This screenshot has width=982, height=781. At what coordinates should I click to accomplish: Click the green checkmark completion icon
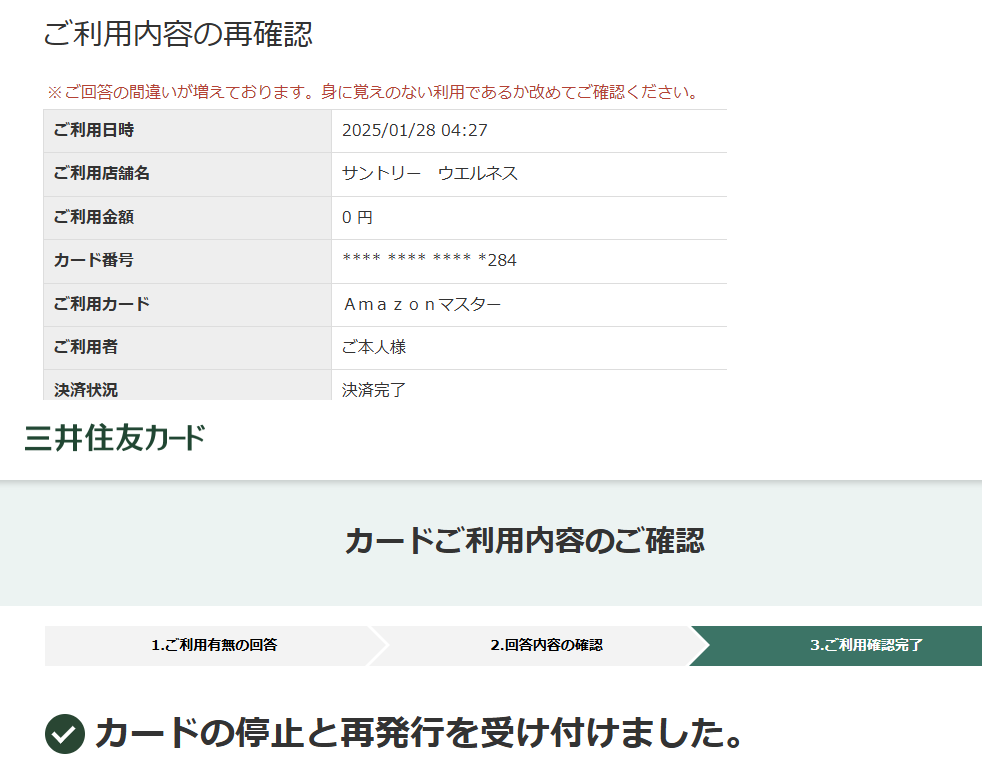[x=65, y=734]
